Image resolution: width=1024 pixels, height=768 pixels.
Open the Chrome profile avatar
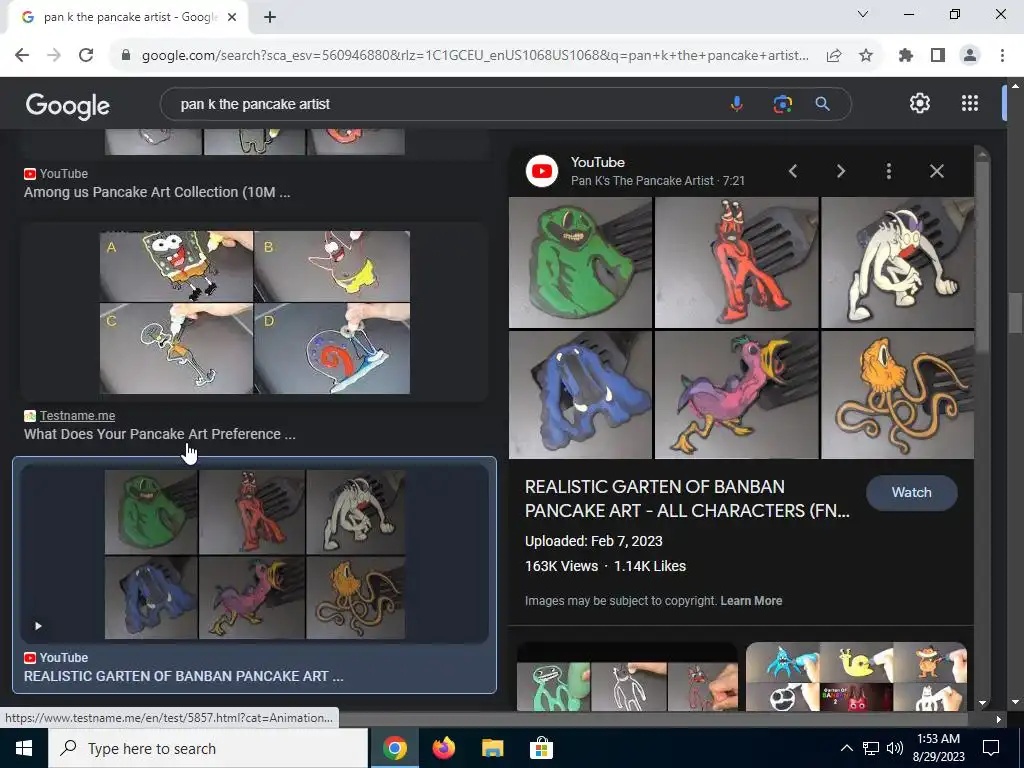click(x=970, y=56)
